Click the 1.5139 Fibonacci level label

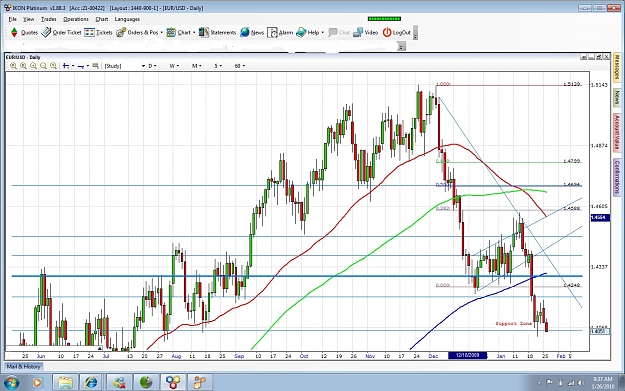(571, 84)
